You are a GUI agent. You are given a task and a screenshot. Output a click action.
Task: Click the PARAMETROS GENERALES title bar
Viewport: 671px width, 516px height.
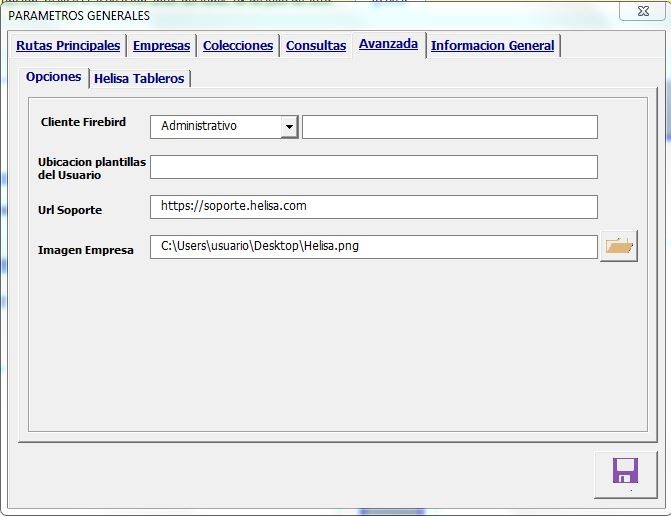tap(300, 14)
